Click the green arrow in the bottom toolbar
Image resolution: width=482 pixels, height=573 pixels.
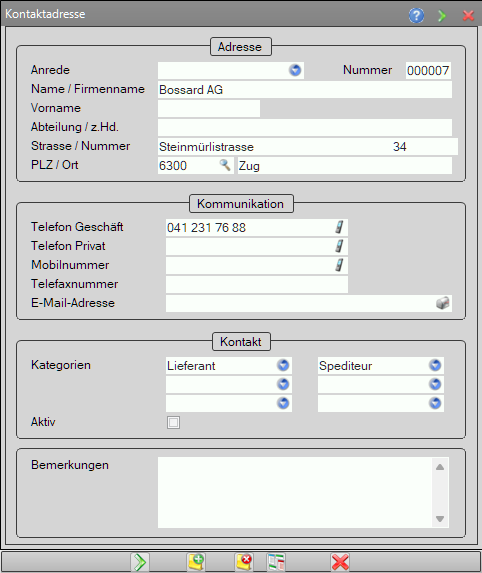(x=140, y=562)
